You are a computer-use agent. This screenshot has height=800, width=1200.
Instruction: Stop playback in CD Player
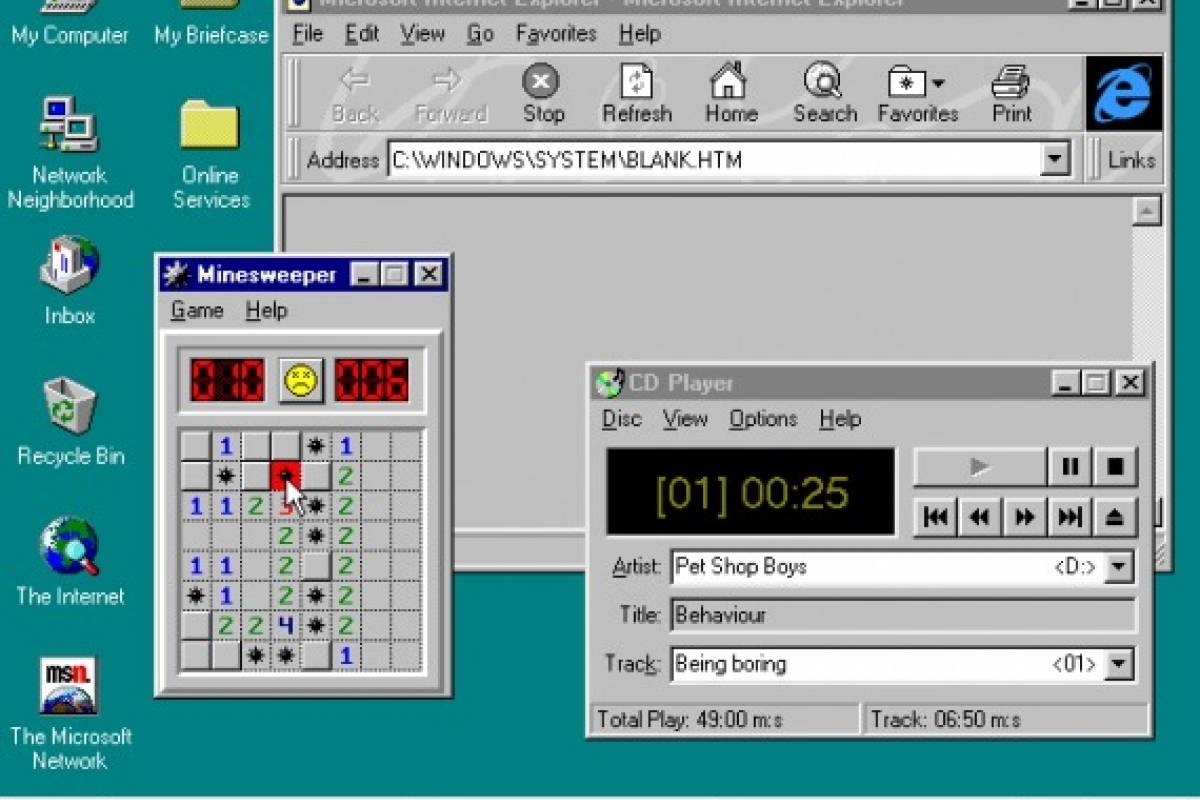coord(1115,467)
